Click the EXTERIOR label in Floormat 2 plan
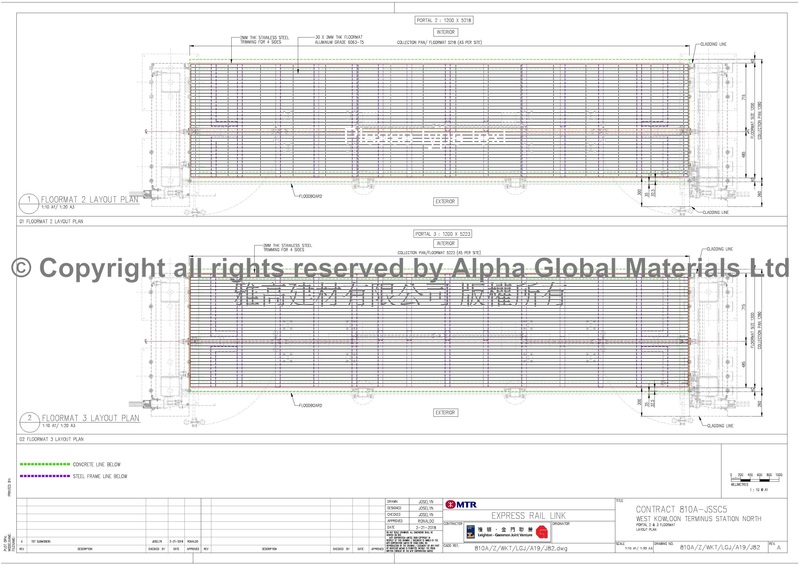800x565 pixels. point(444,201)
